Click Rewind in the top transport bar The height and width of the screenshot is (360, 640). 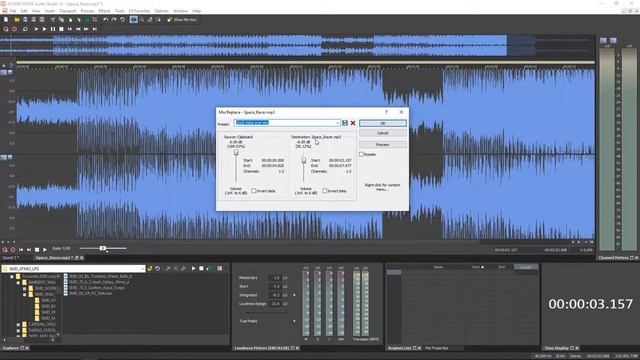pyautogui.click(x=78, y=29)
